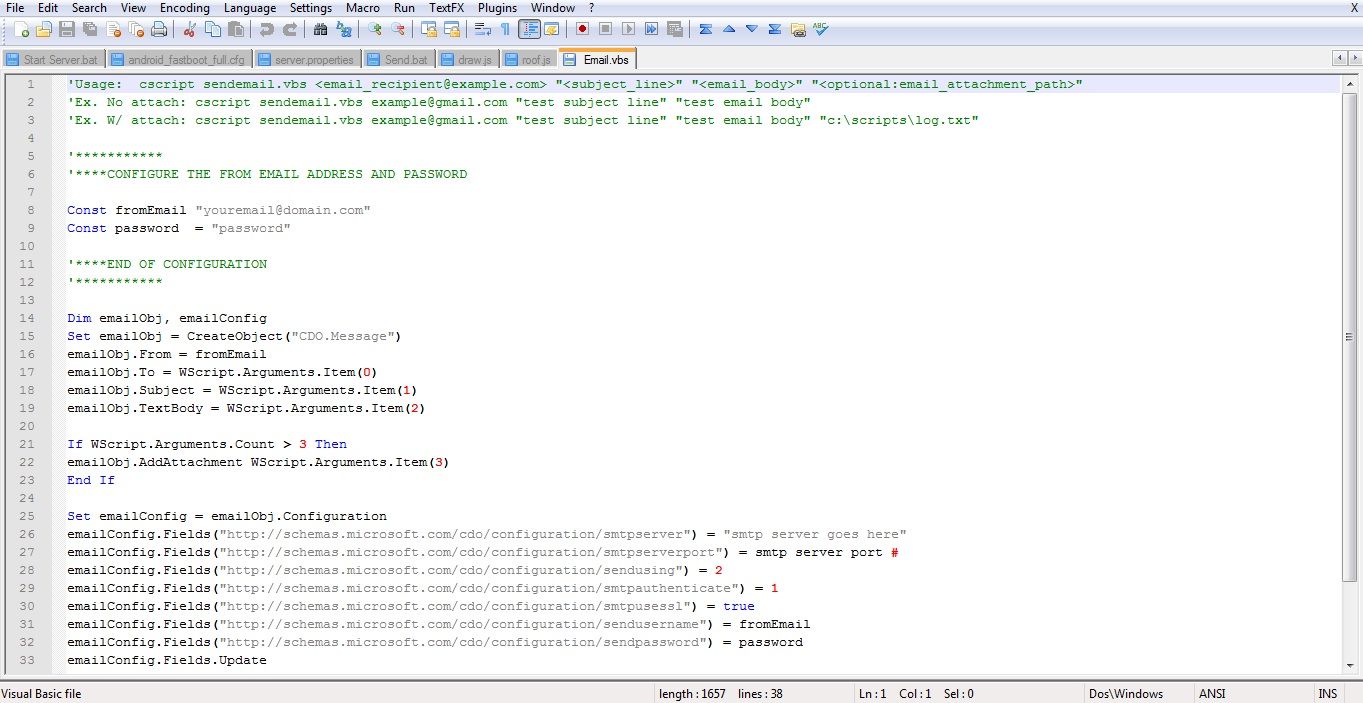The image size is (1363, 703).
Task: Create a new file with toolbar New icon
Action: click(x=22, y=30)
